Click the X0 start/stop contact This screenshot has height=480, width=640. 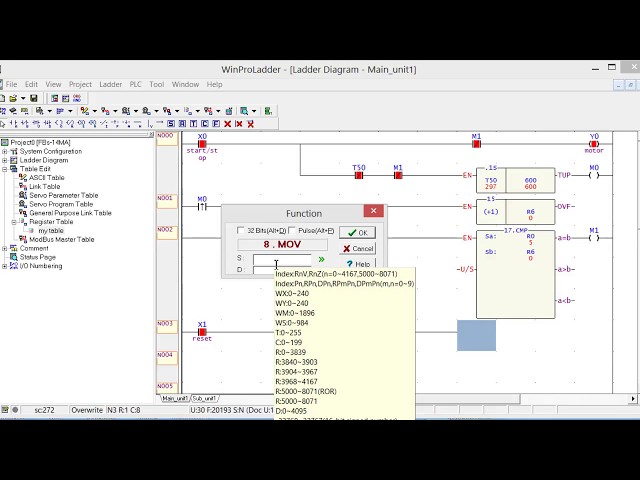tap(202, 144)
